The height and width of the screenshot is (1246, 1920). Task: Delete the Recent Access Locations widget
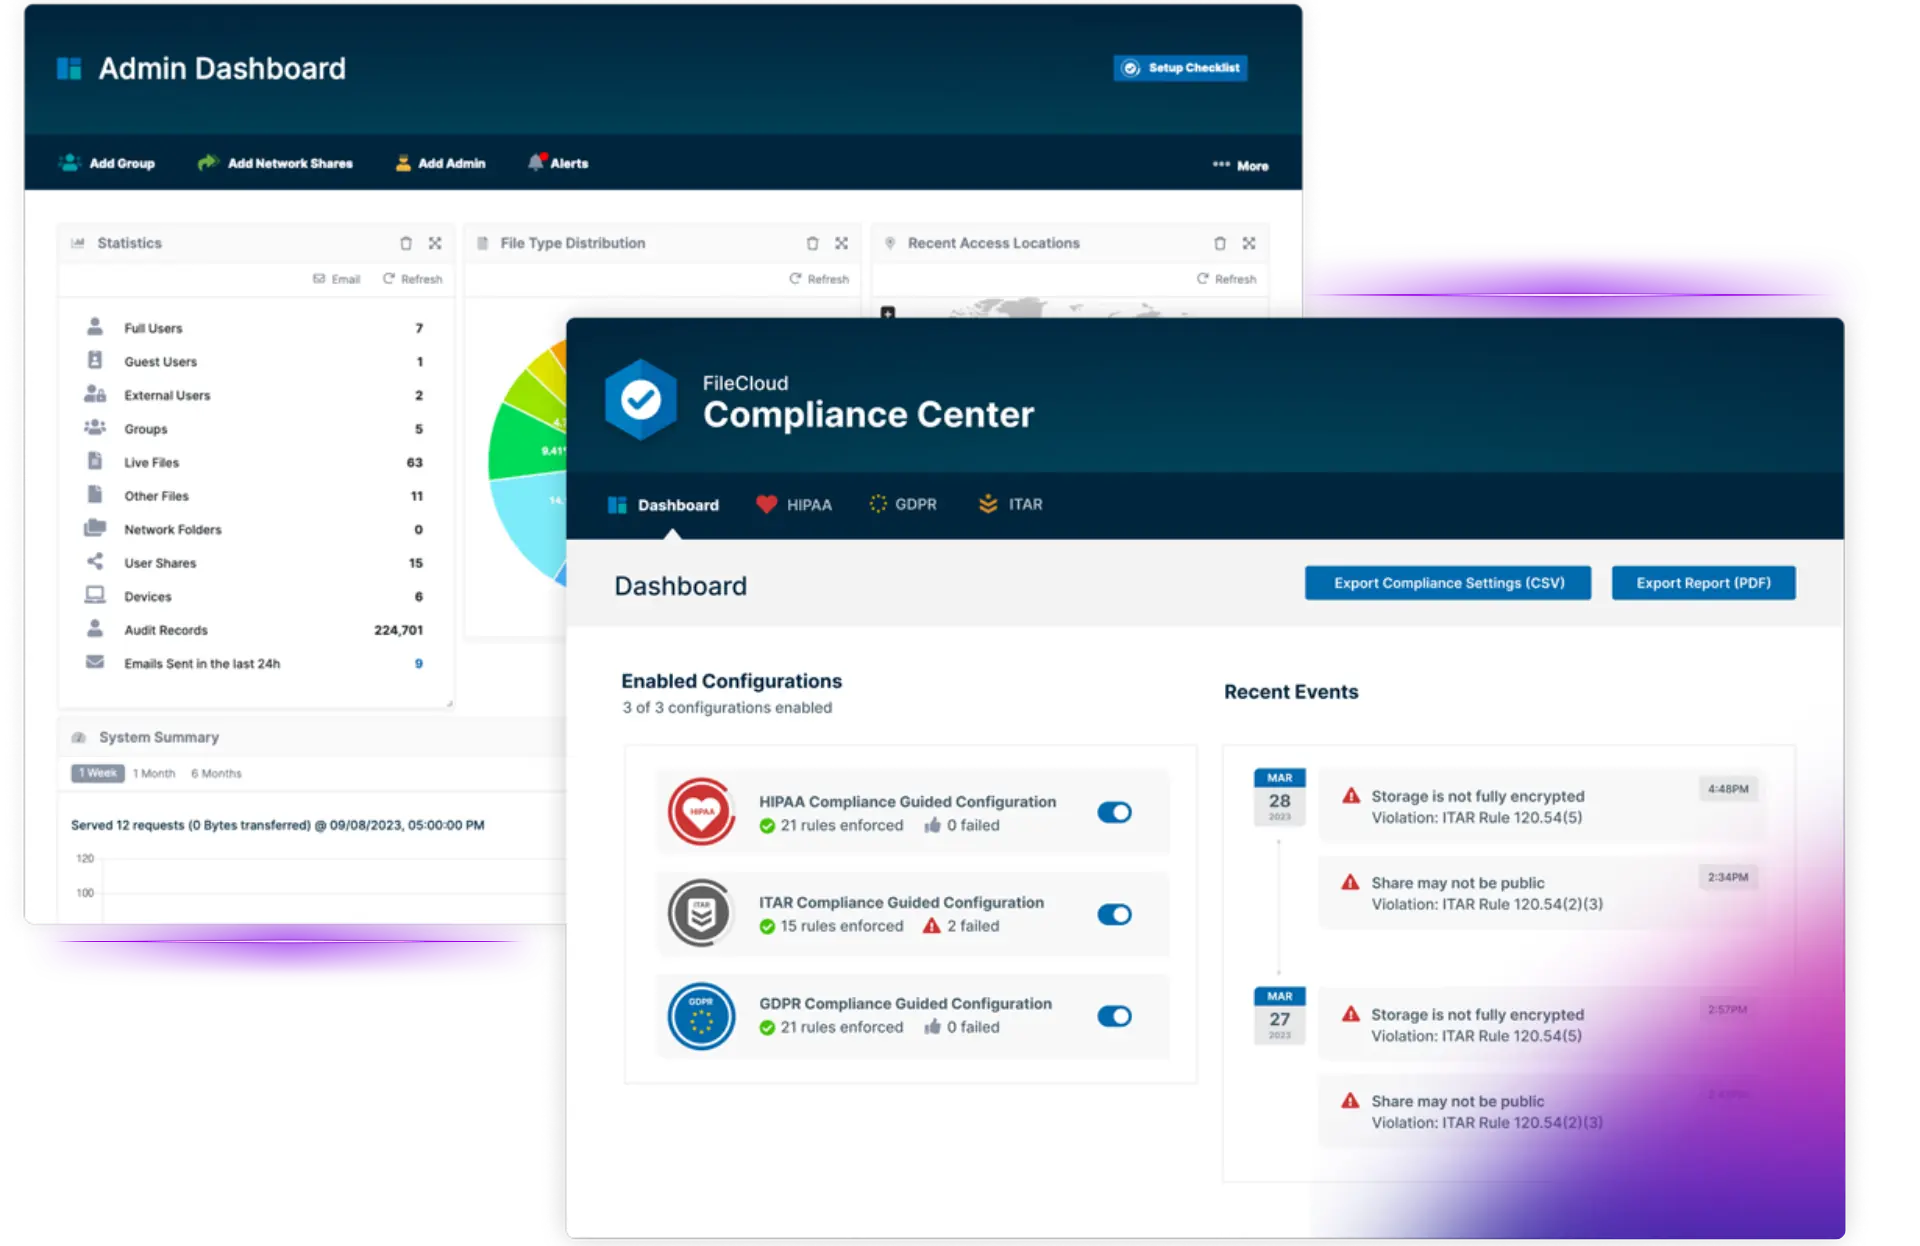point(1220,243)
